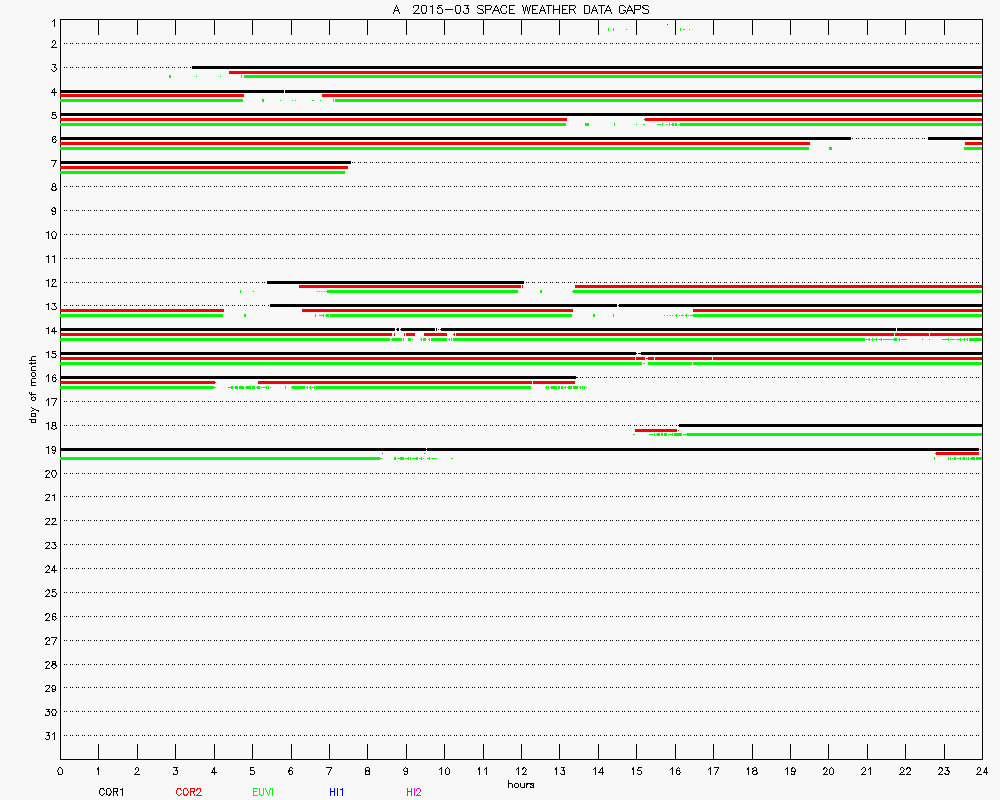Select the short red COR2 bar on day 18
This screenshot has width=1000, height=800.
(656, 430)
